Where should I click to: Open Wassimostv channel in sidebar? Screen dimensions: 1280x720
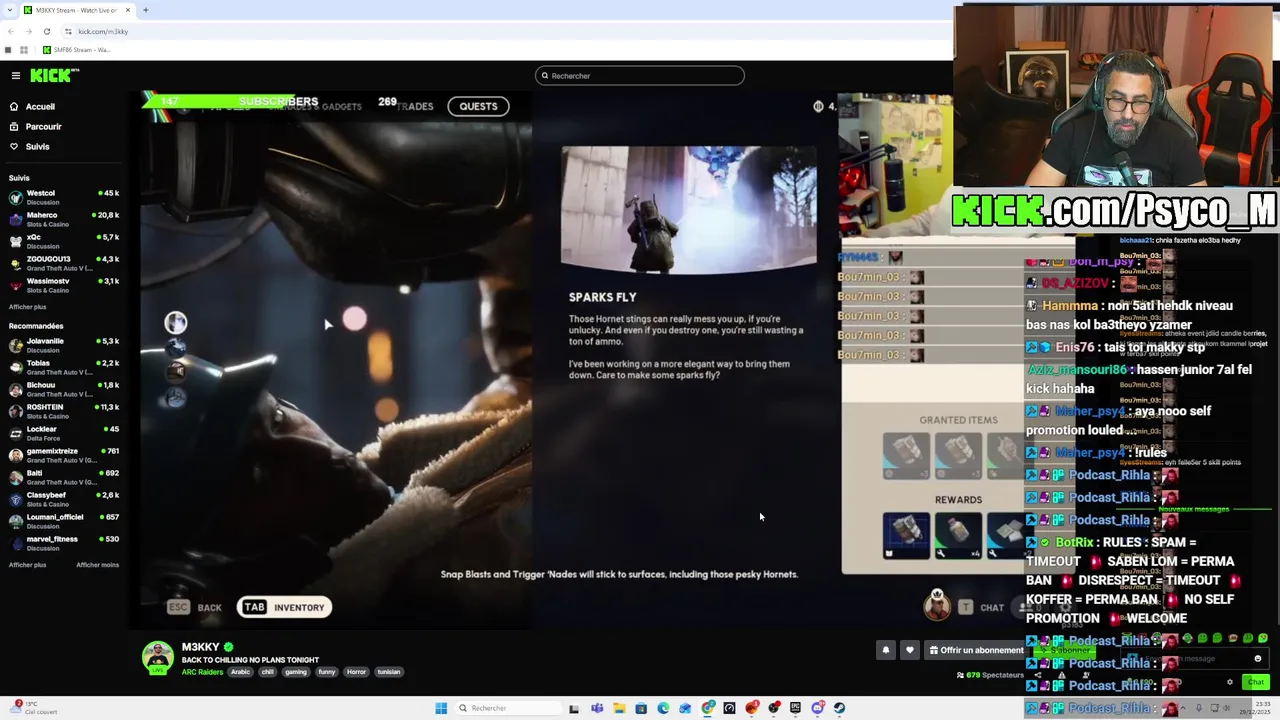64,285
